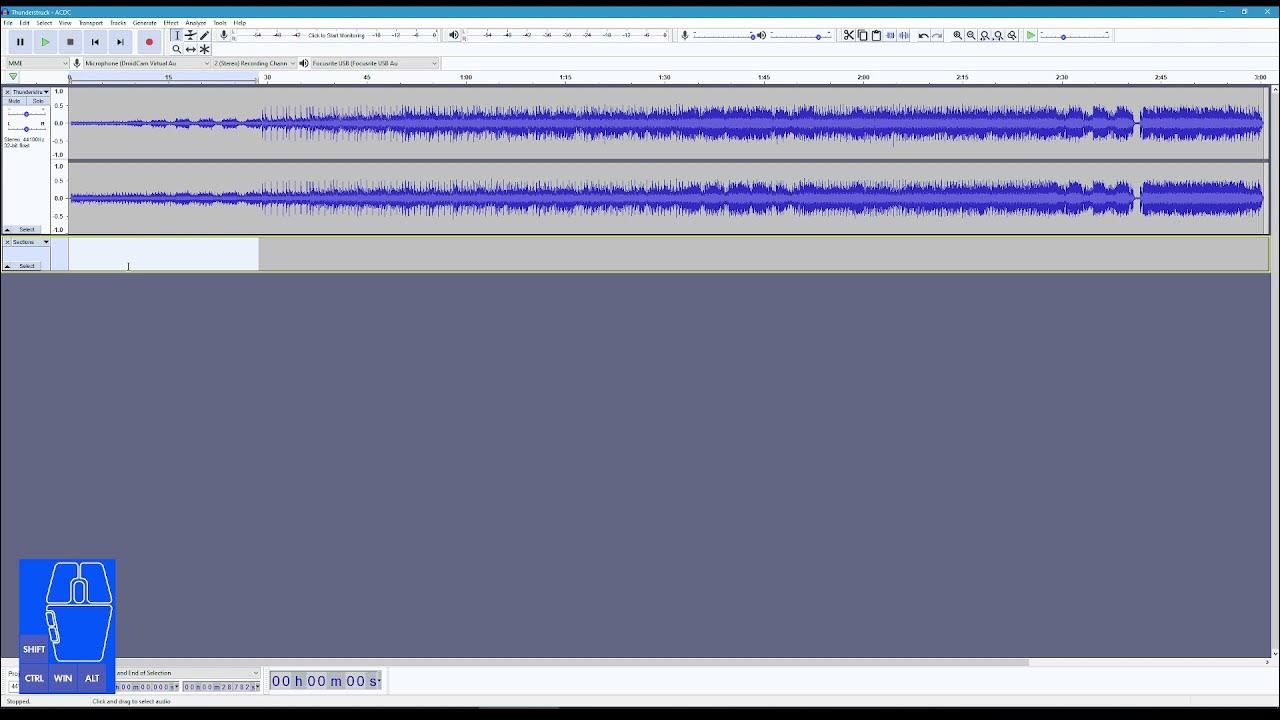
Task: Close the Thunderstruck audio track
Action: [7, 92]
